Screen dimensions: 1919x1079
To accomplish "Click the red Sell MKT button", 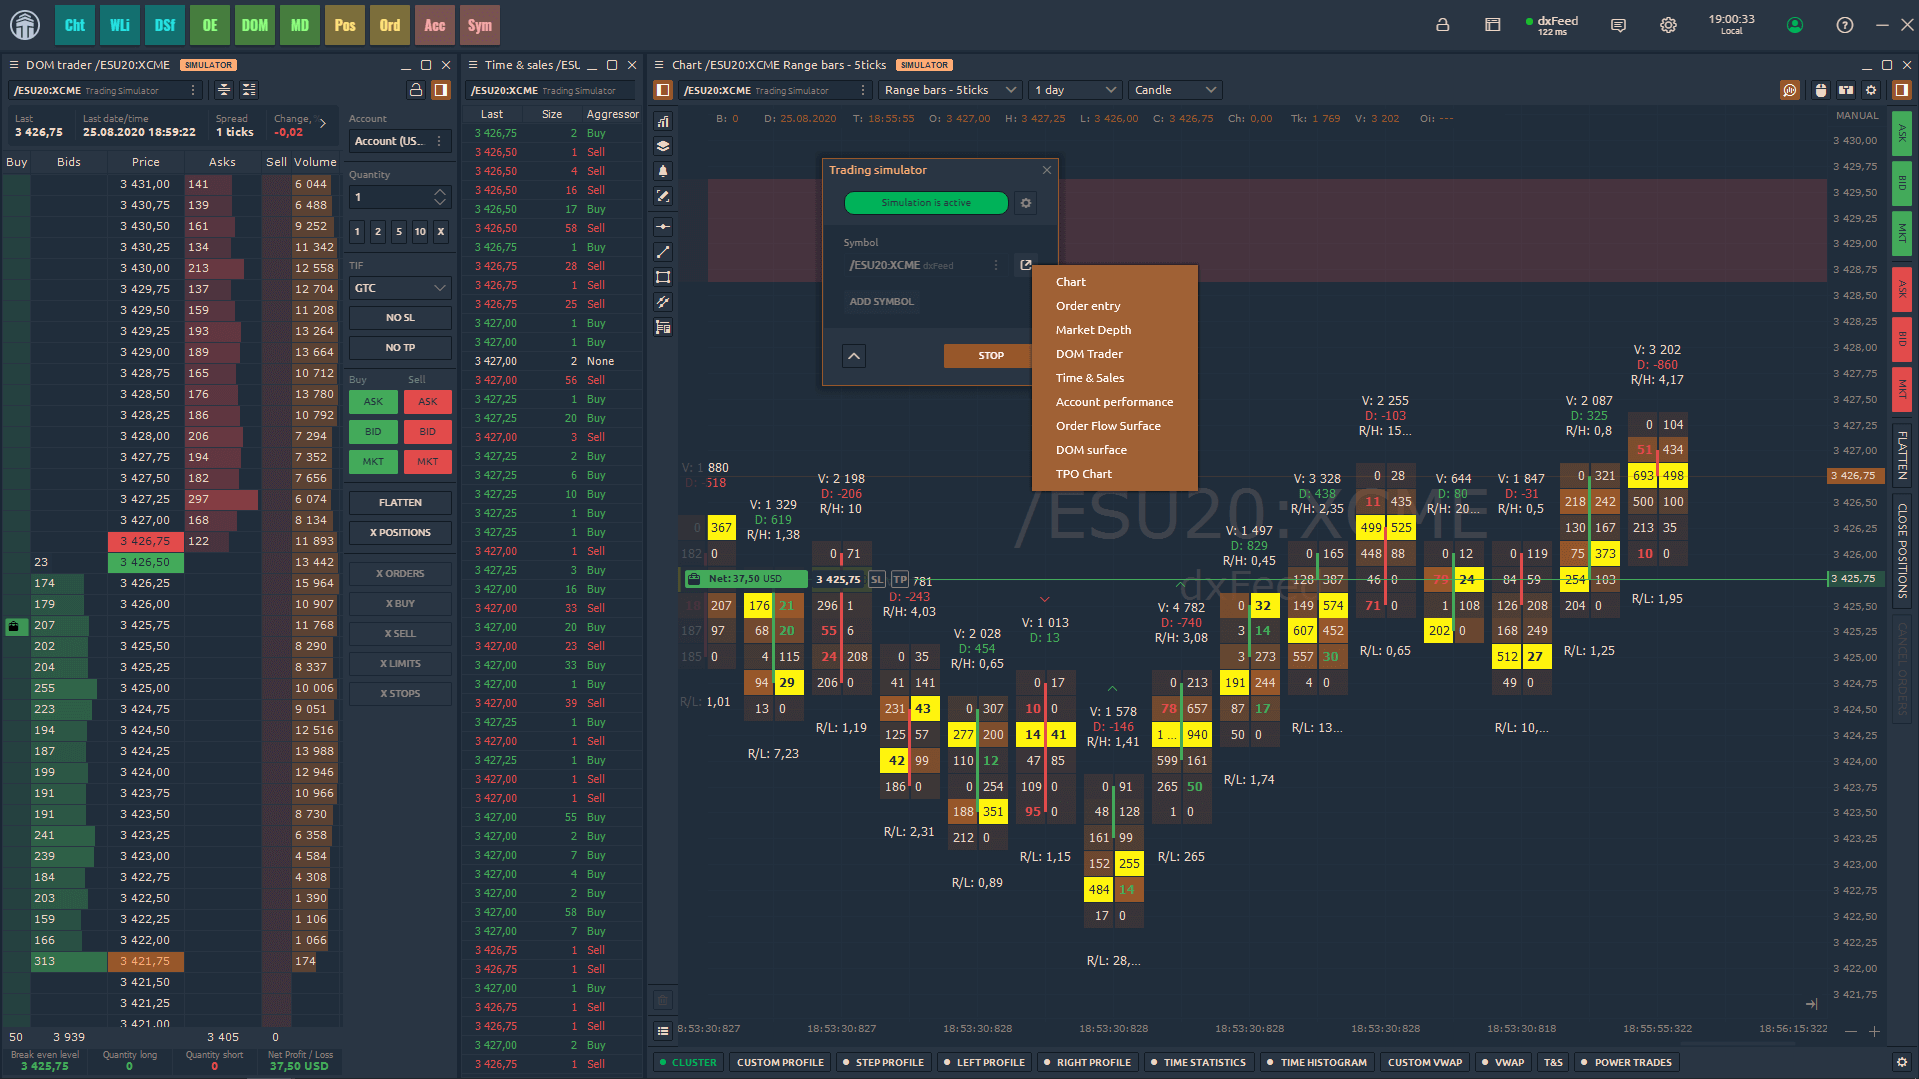I will 427,462.
